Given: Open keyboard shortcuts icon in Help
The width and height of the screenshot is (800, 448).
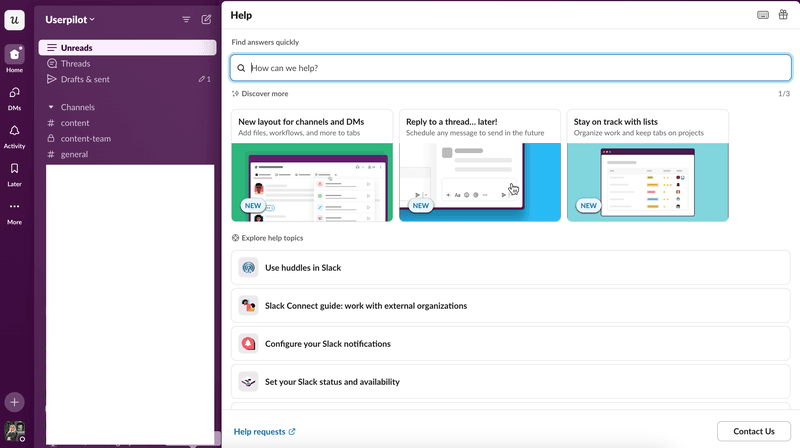Looking at the screenshot, I should [763, 15].
